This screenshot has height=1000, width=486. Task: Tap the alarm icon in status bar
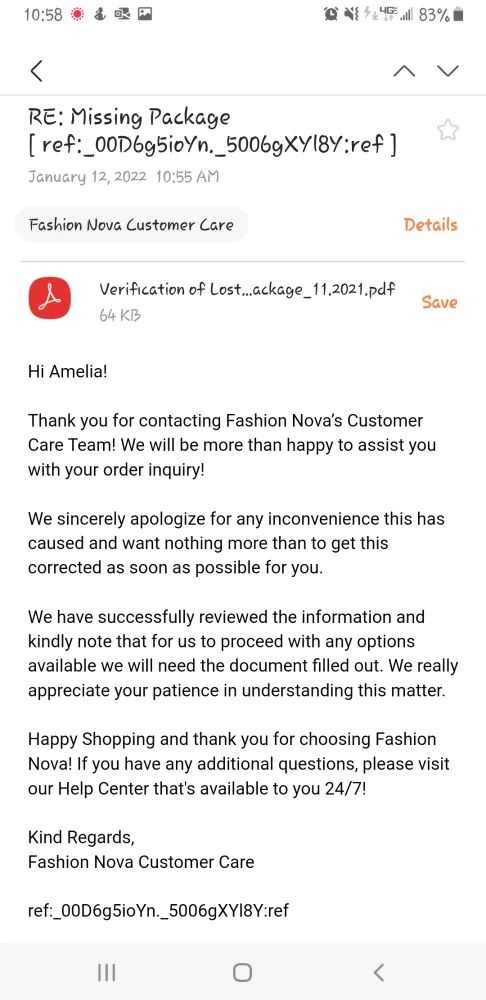331,15
